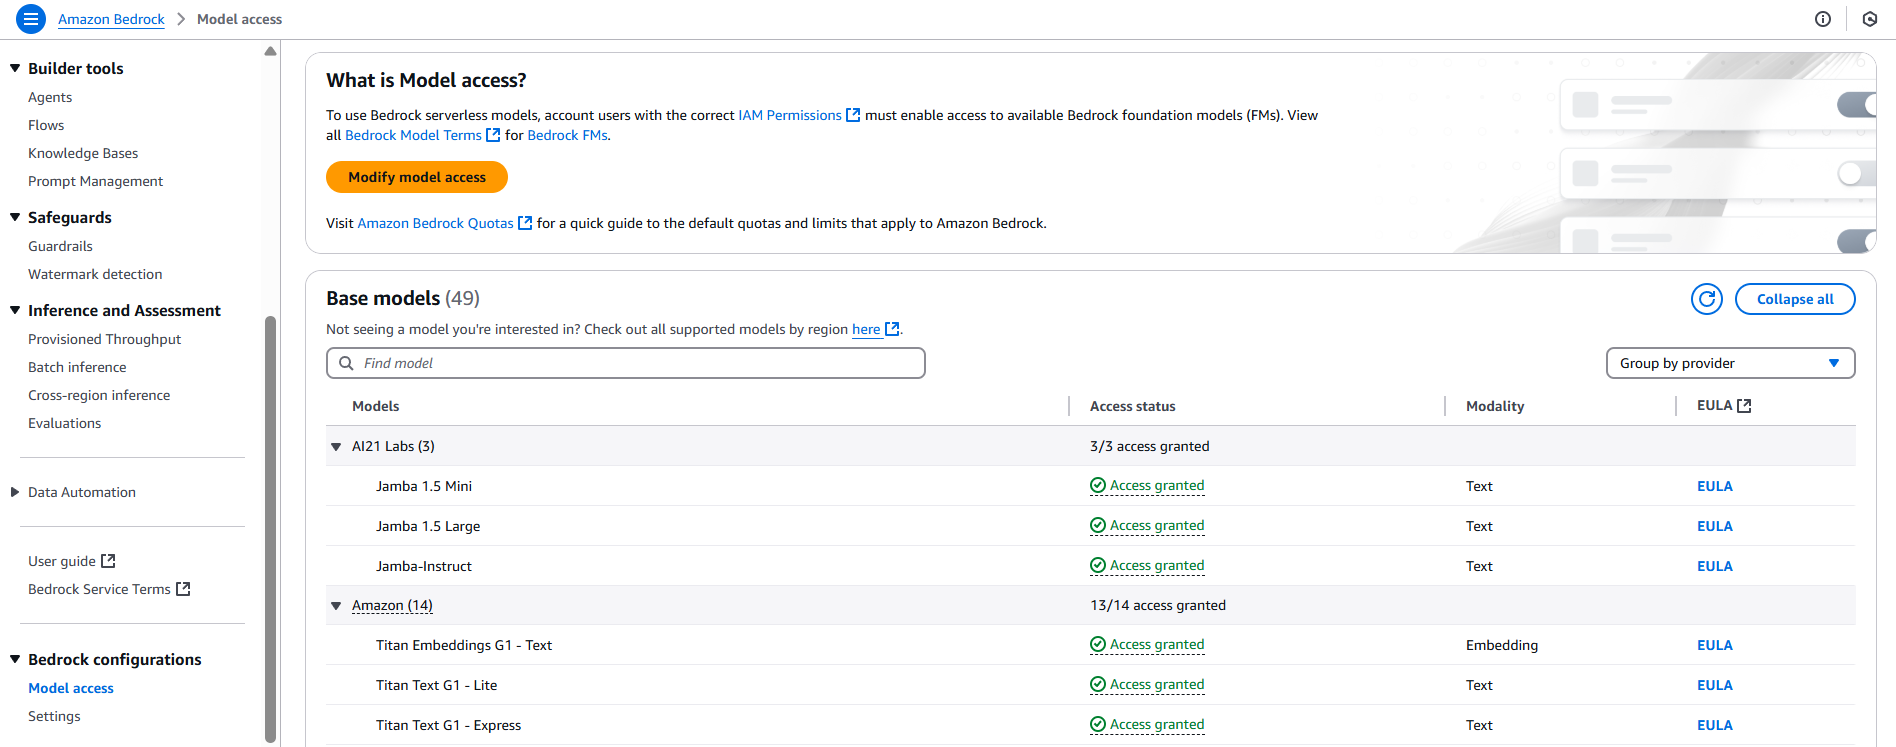Viewport: 1896px width, 747px height.
Task: Click 'Embedding' modality cell
Action: [x=1502, y=645]
